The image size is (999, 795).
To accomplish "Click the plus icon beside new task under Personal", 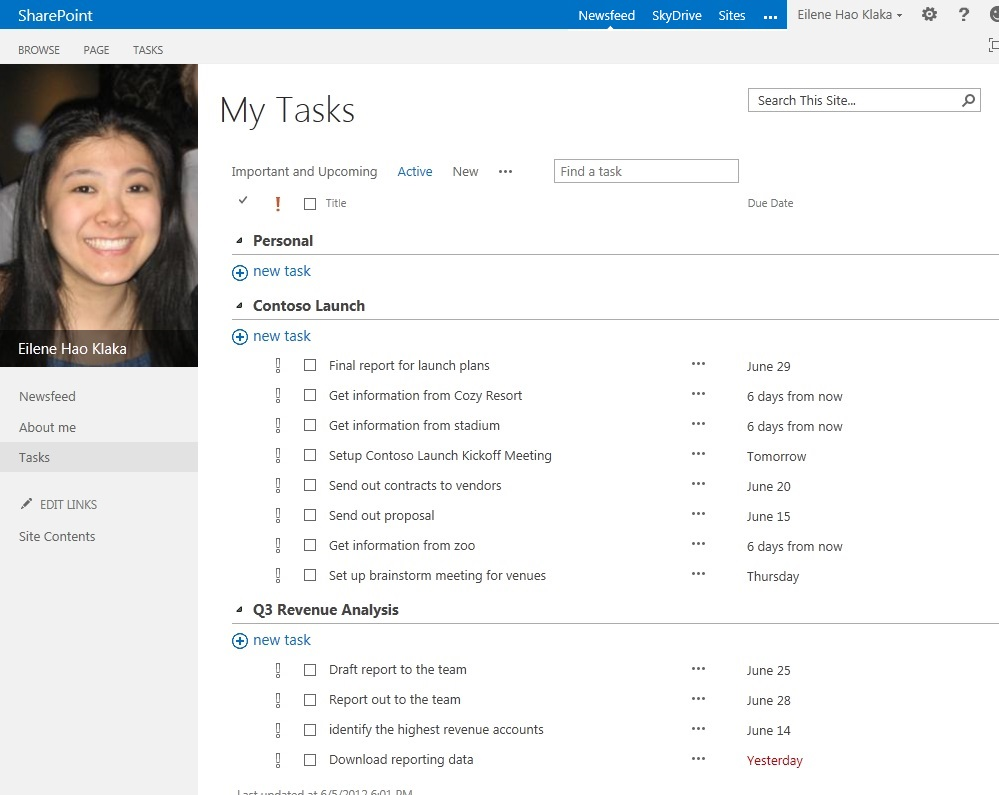I will (x=240, y=271).
